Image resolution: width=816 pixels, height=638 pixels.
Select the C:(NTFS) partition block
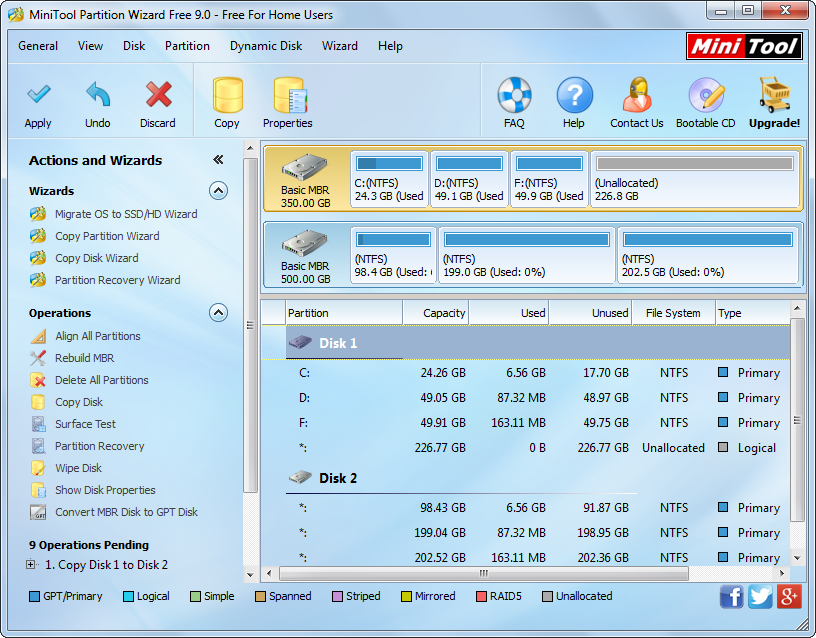click(389, 179)
